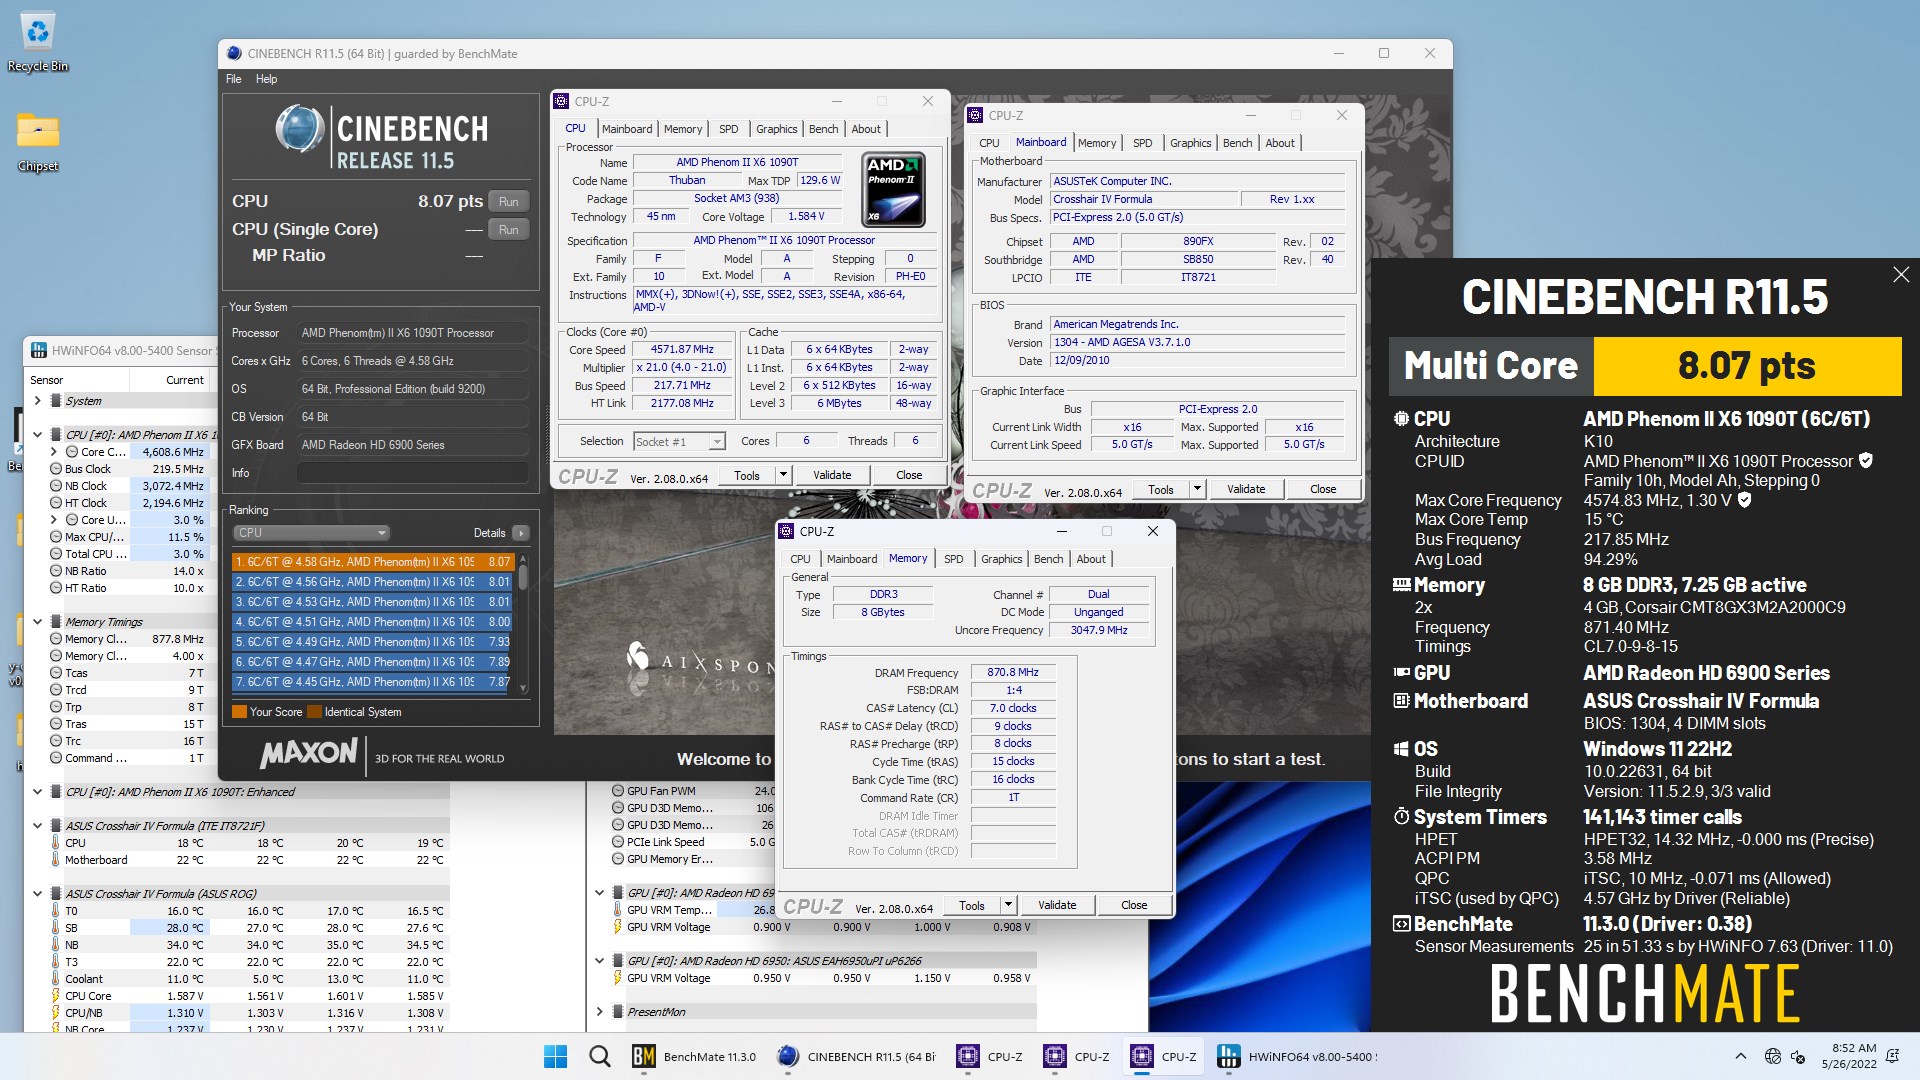Screen dimensions: 1920x1080
Task: Open About tab in Memory CPU-Z window
Action: [x=1091, y=559]
